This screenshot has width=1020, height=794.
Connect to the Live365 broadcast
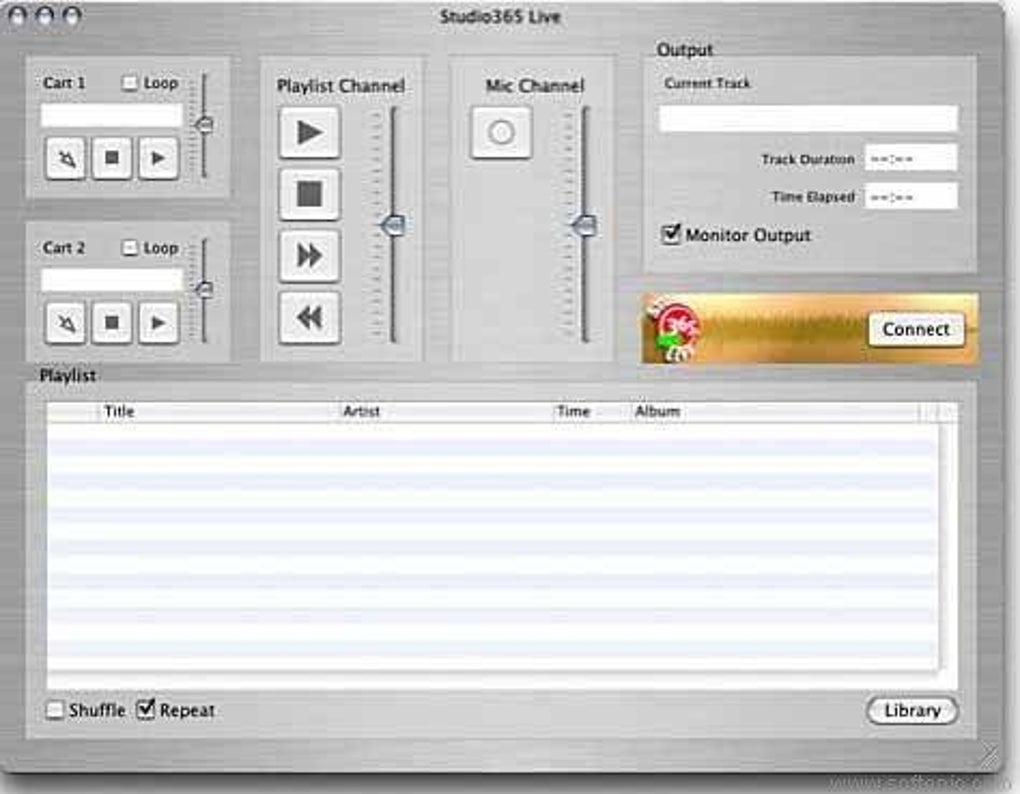916,330
